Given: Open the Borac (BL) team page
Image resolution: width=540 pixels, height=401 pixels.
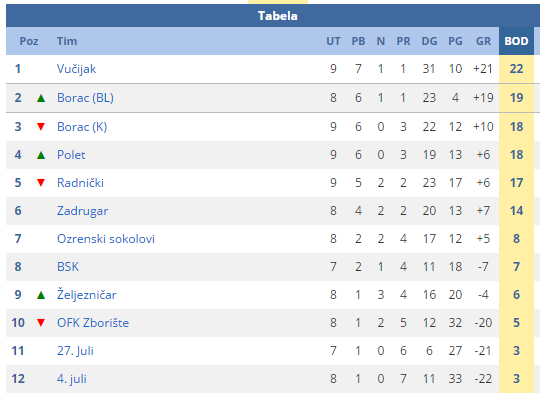Looking at the screenshot, I should 85,98.
